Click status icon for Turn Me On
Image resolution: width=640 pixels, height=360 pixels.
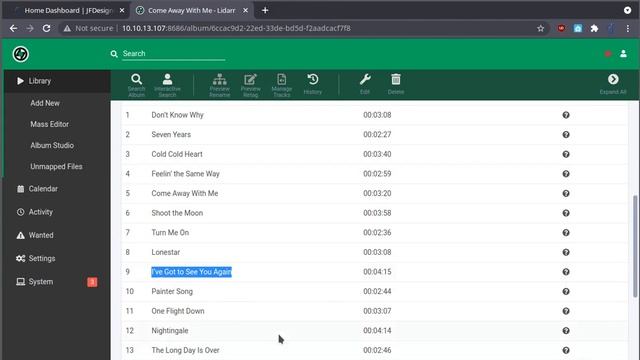(x=566, y=233)
